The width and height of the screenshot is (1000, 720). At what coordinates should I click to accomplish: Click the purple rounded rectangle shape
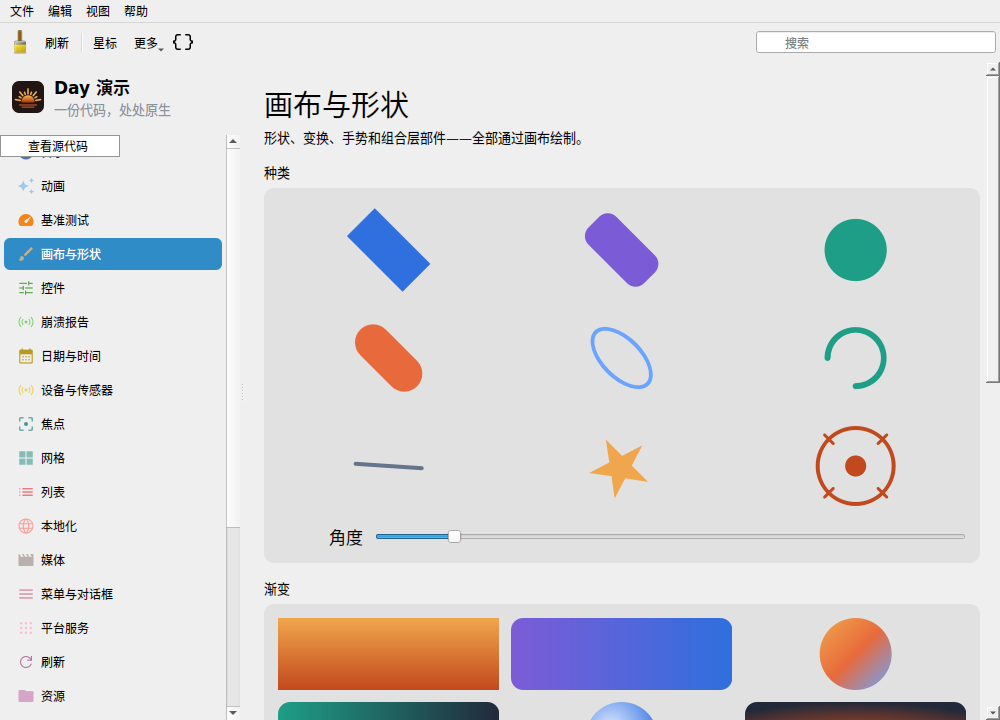(622, 250)
